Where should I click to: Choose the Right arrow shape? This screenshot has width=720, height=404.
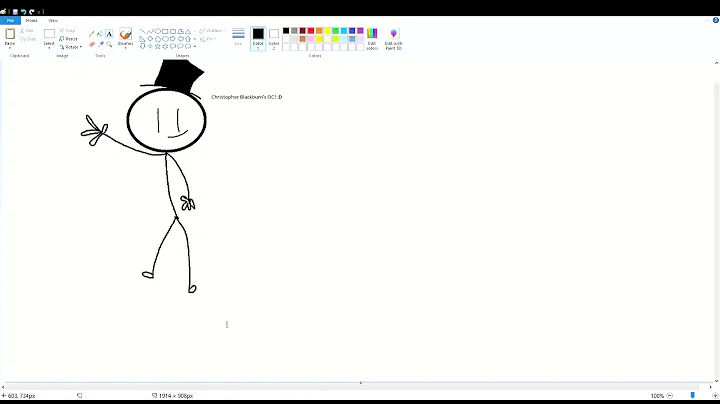click(x=173, y=39)
